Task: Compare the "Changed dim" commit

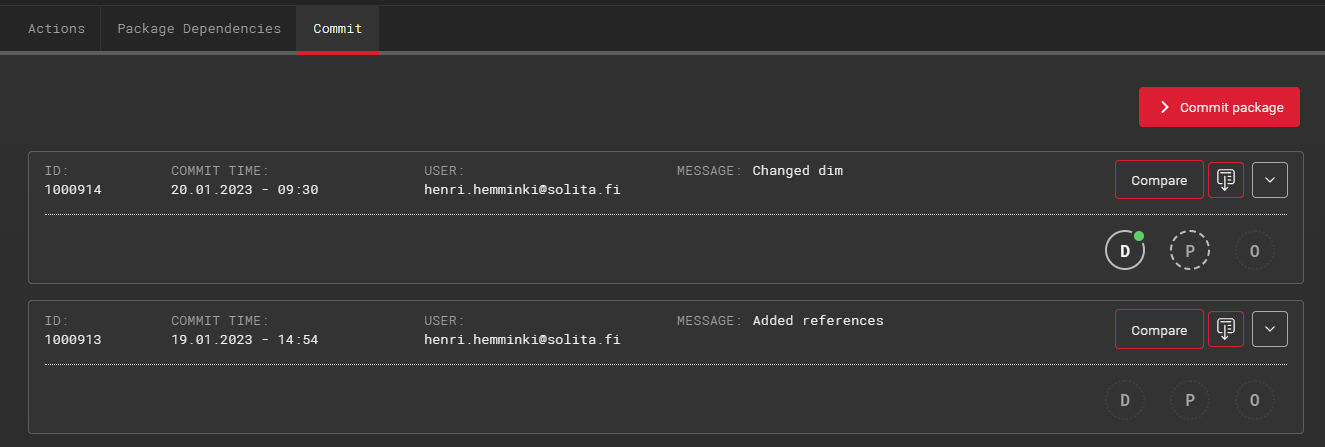Action: pos(1159,181)
